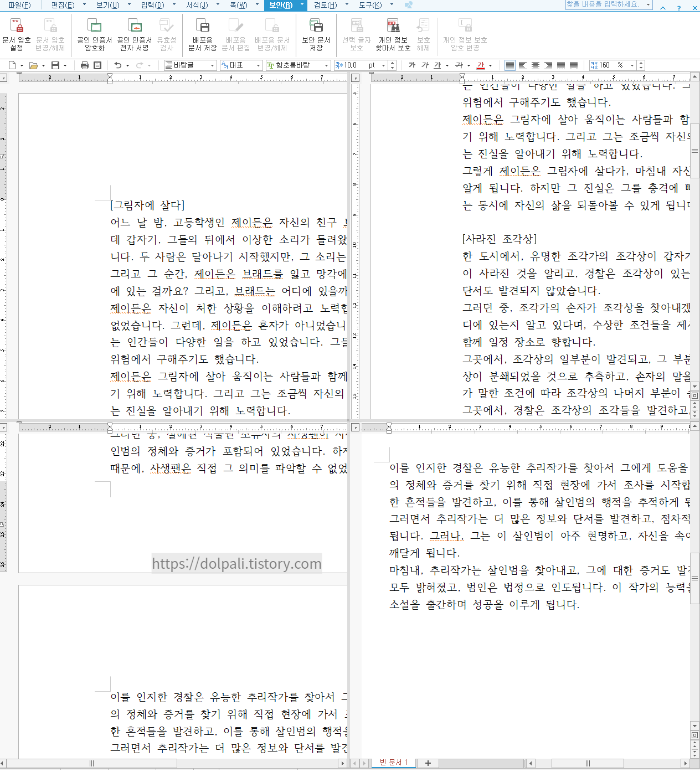Viewport: 700px width, 770px height.
Task: Increase line spacing with the stepper
Action: click(x=641, y=62)
